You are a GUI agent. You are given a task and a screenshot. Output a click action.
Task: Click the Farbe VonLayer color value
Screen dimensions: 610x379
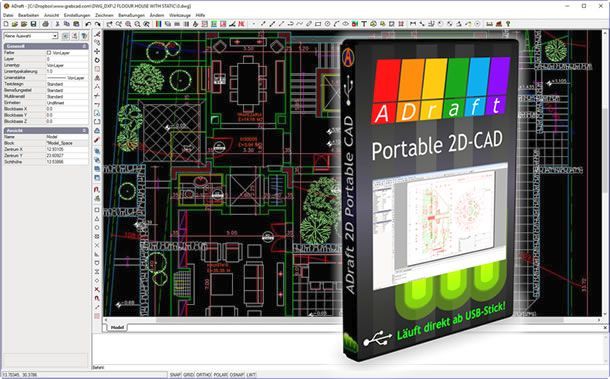tap(67, 53)
